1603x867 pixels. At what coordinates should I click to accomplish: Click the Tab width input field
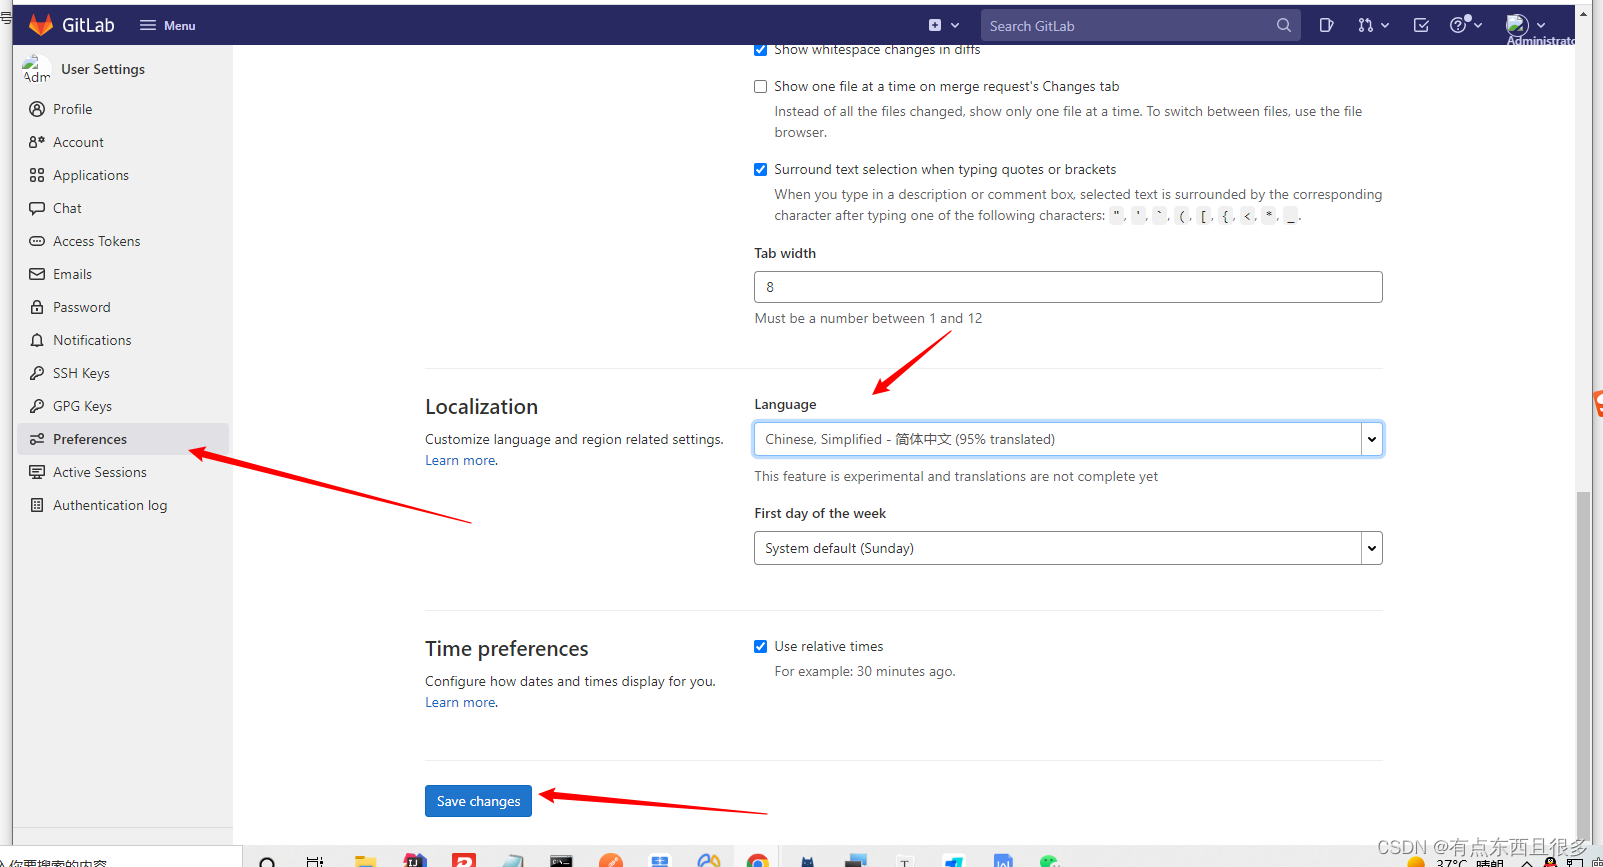1068,287
